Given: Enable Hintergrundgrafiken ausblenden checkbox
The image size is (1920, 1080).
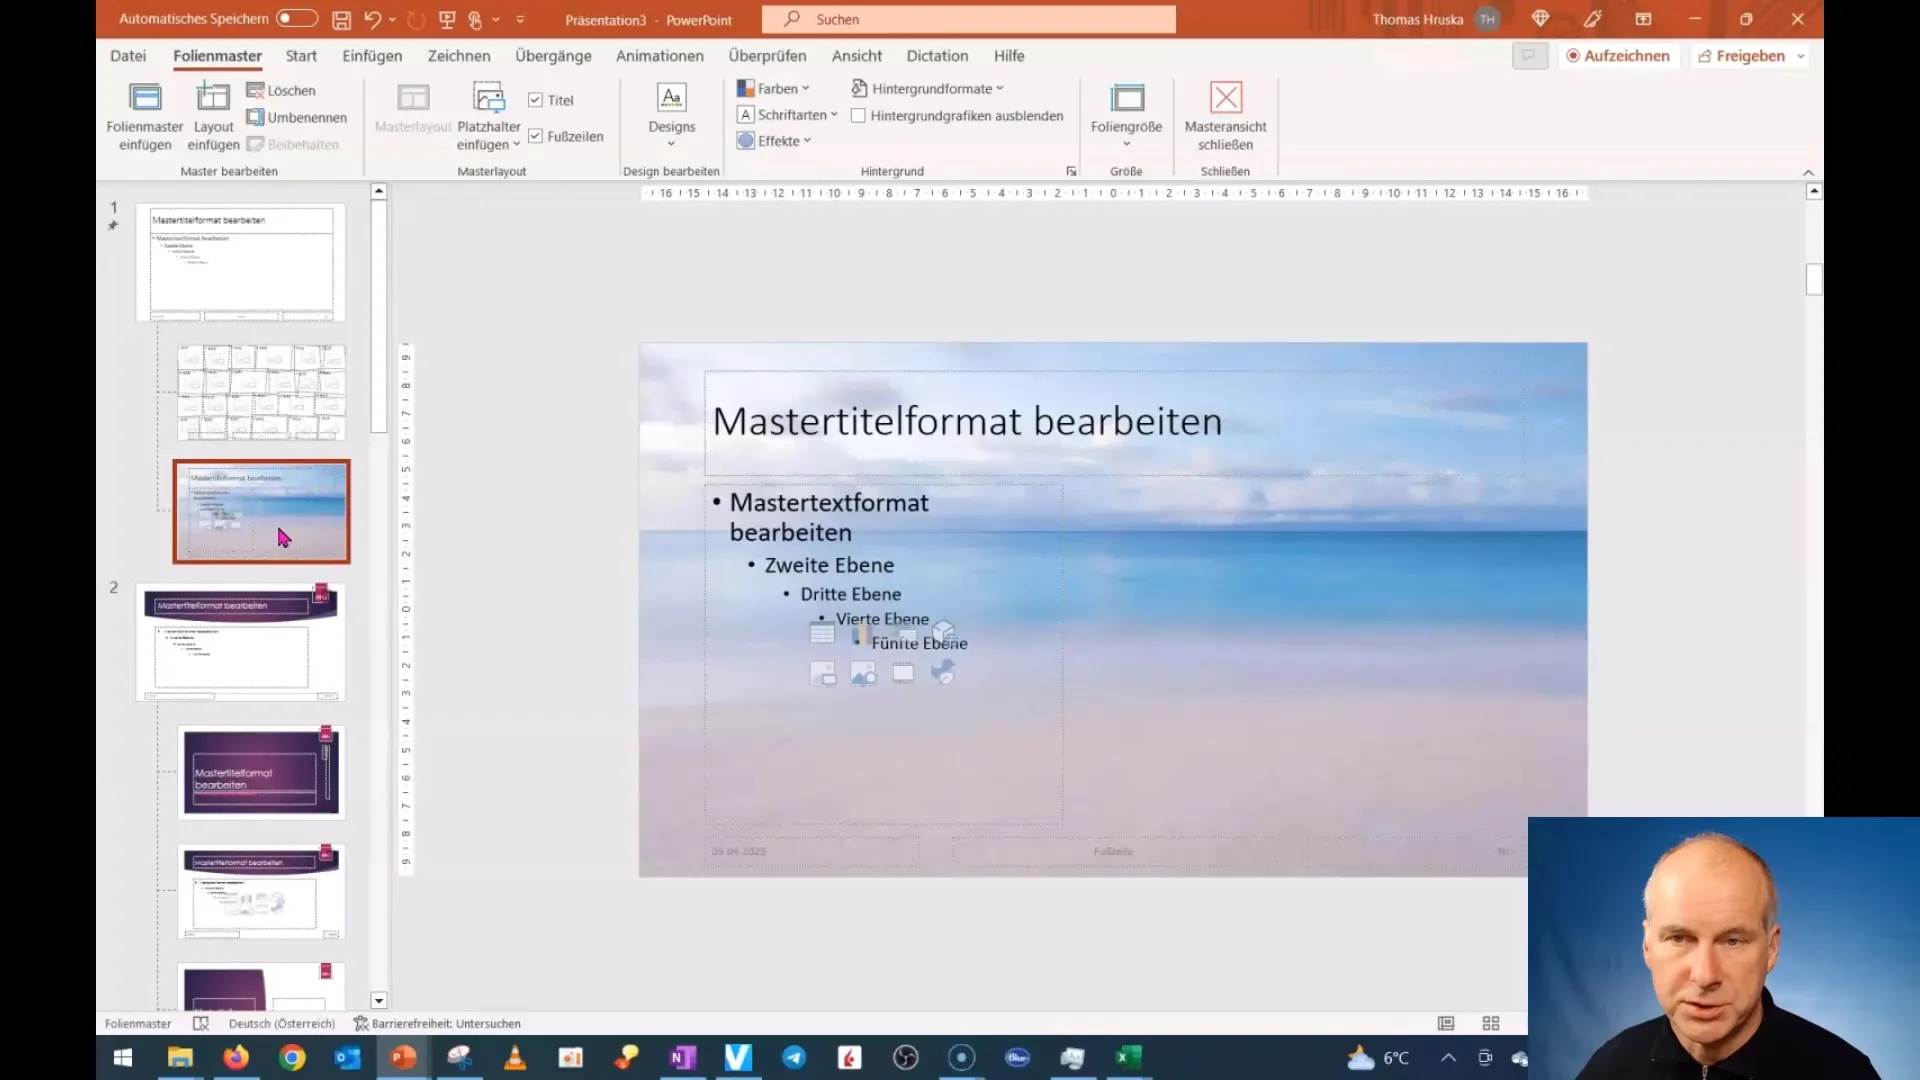Looking at the screenshot, I should coord(860,116).
